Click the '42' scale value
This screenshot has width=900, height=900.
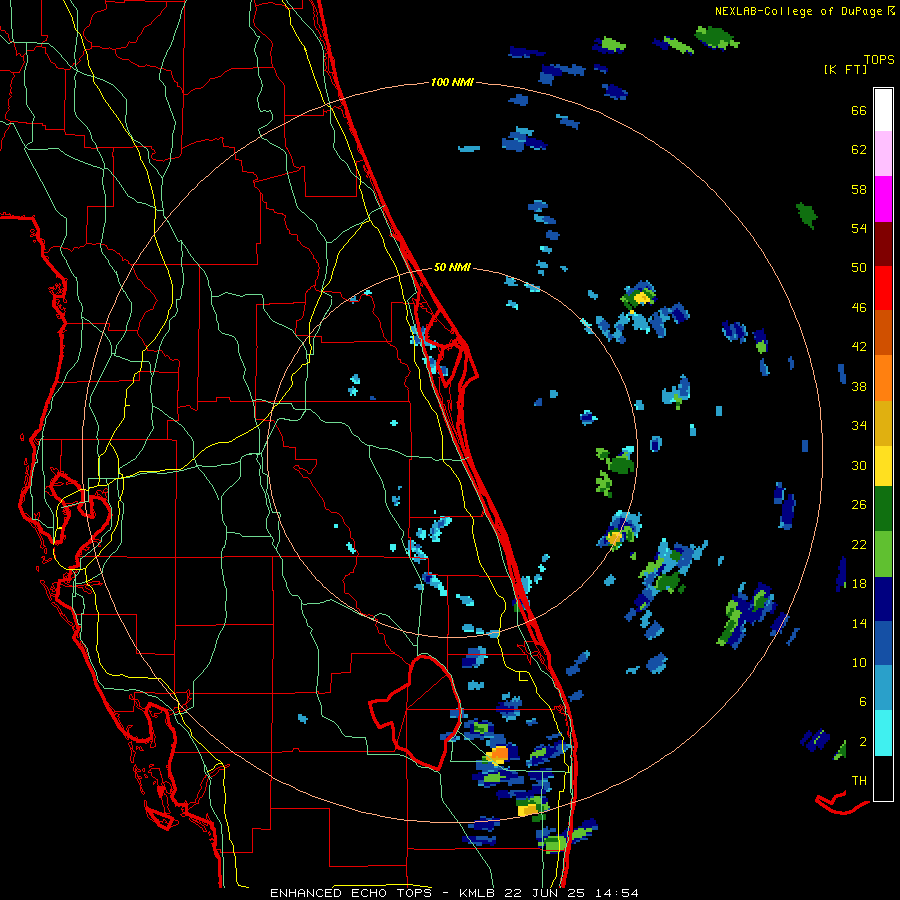point(859,347)
